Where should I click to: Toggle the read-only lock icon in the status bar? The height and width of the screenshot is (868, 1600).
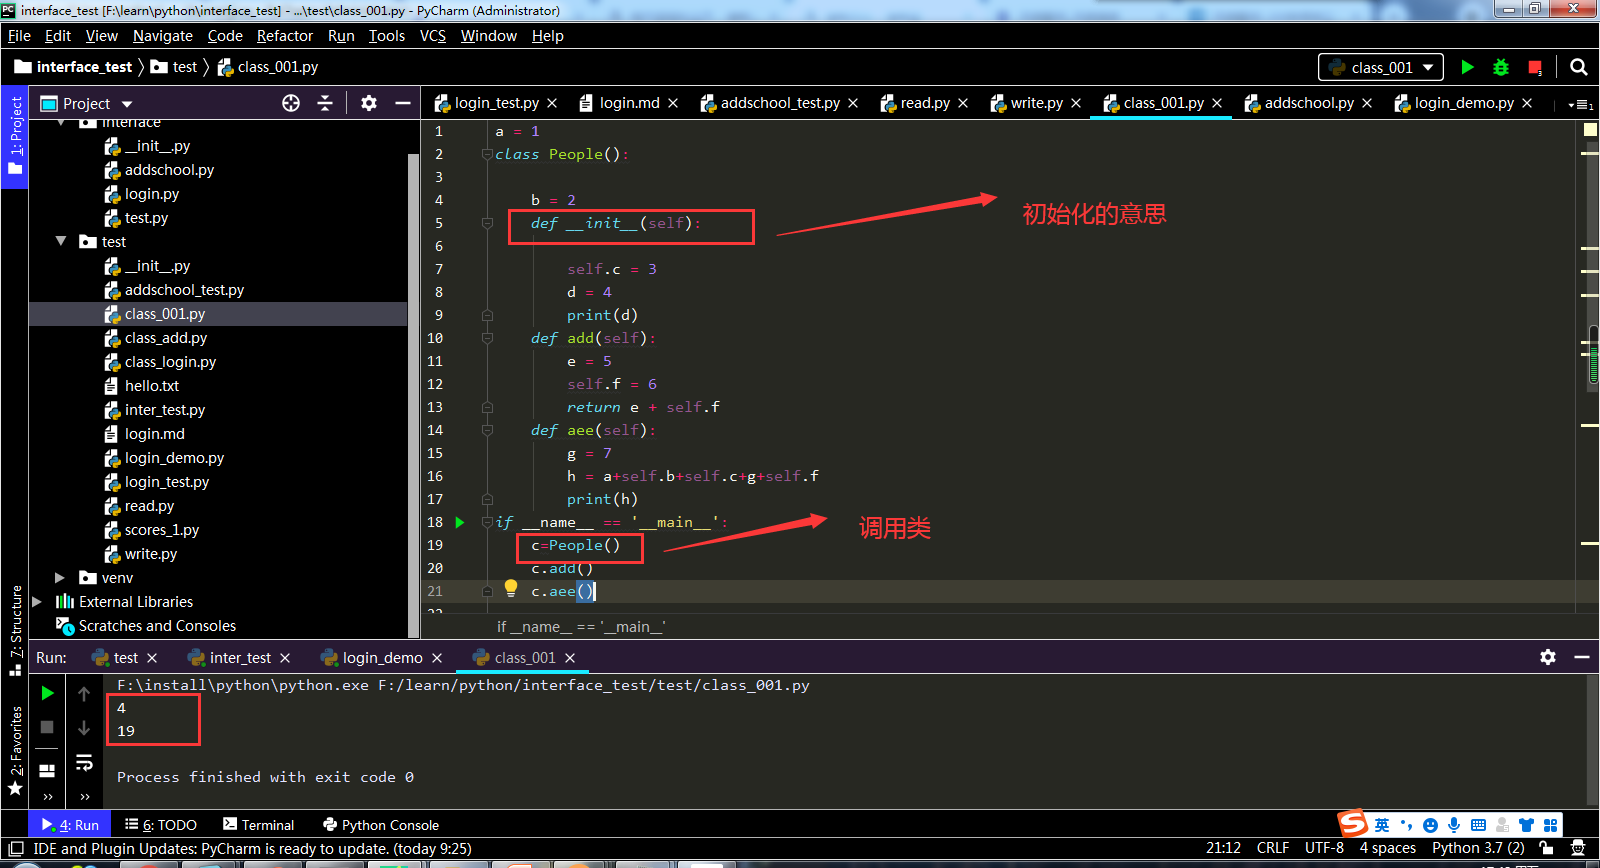click(x=1547, y=848)
